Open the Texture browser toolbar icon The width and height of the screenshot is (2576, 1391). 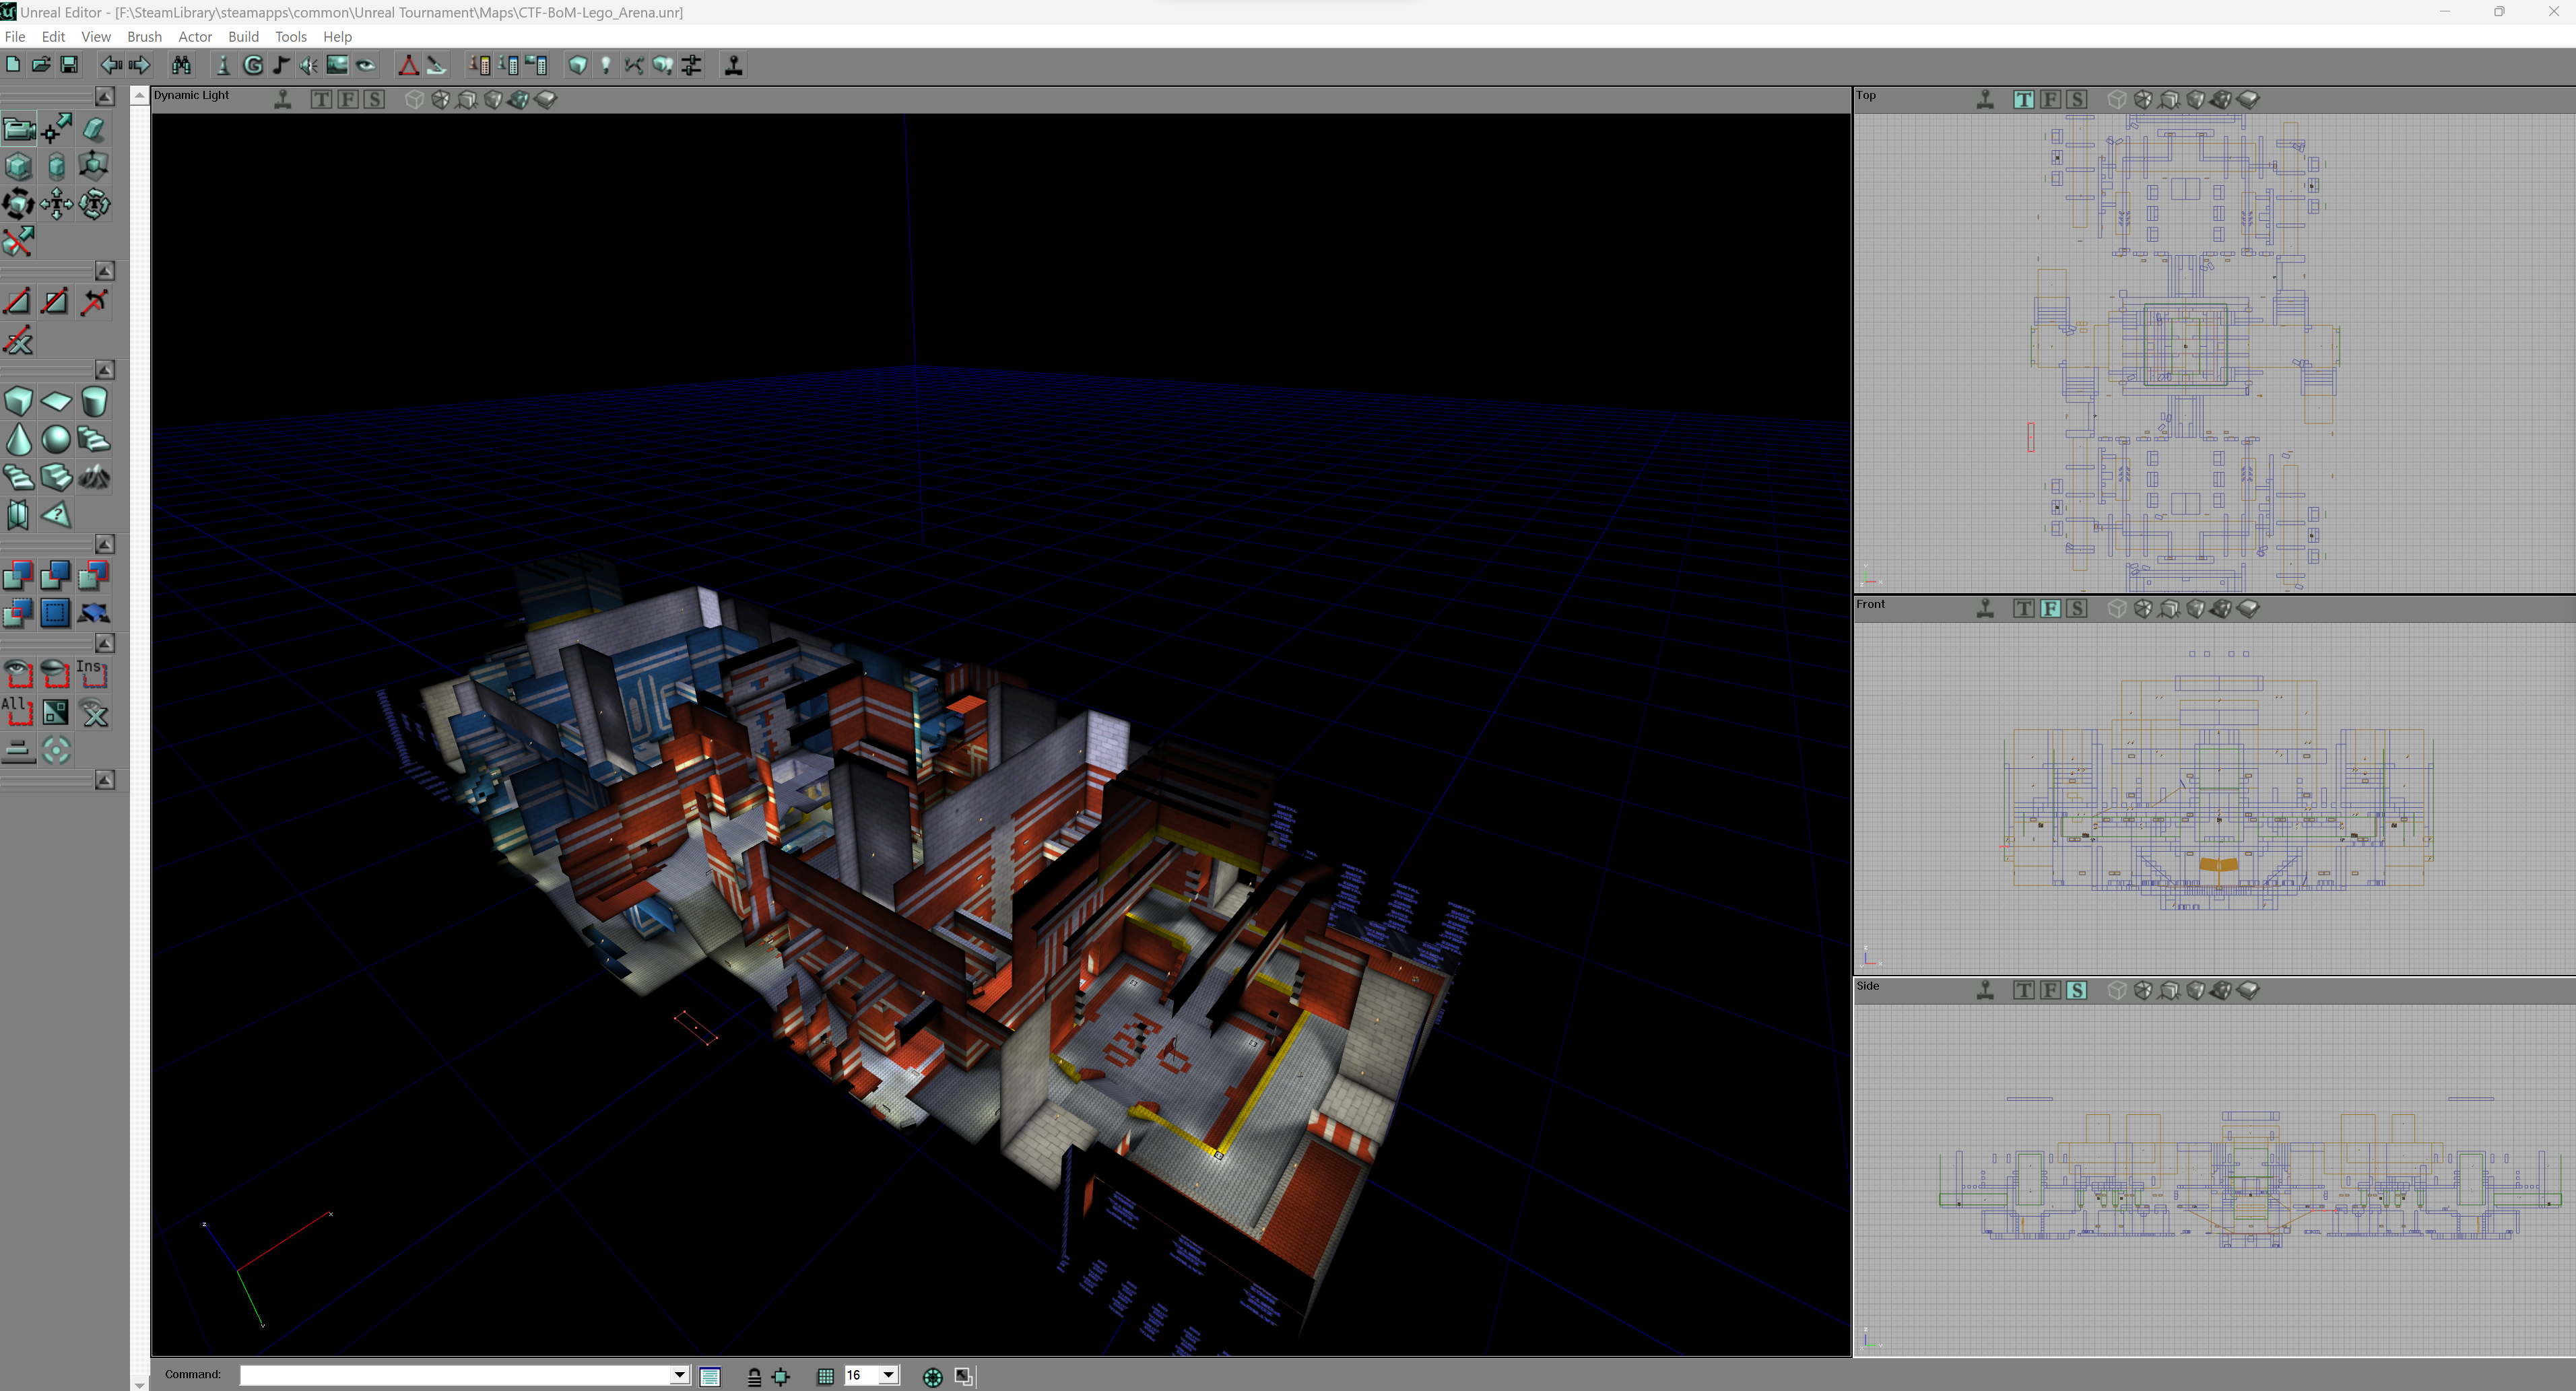pyautogui.click(x=337, y=65)
